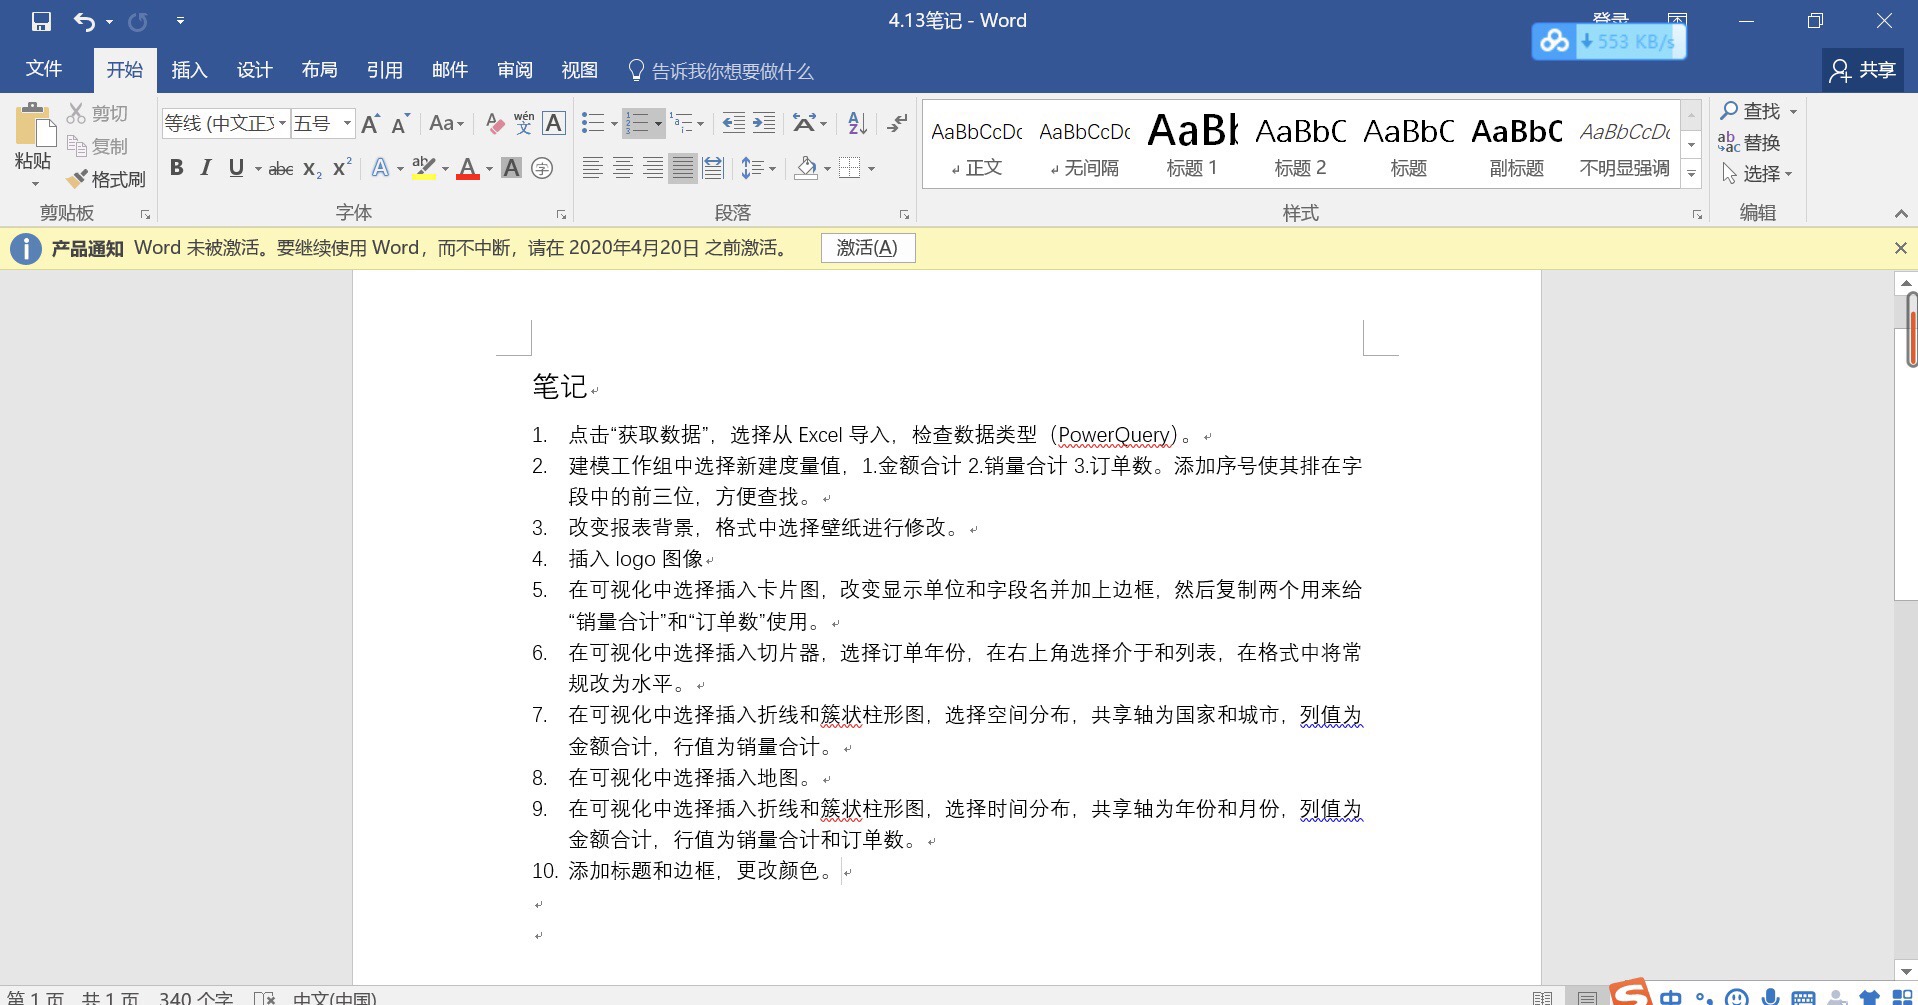This screenshot has width=1918, height=1005.
Task: Expand the bullet list dropdown arrow
Action: coord(614,124)
